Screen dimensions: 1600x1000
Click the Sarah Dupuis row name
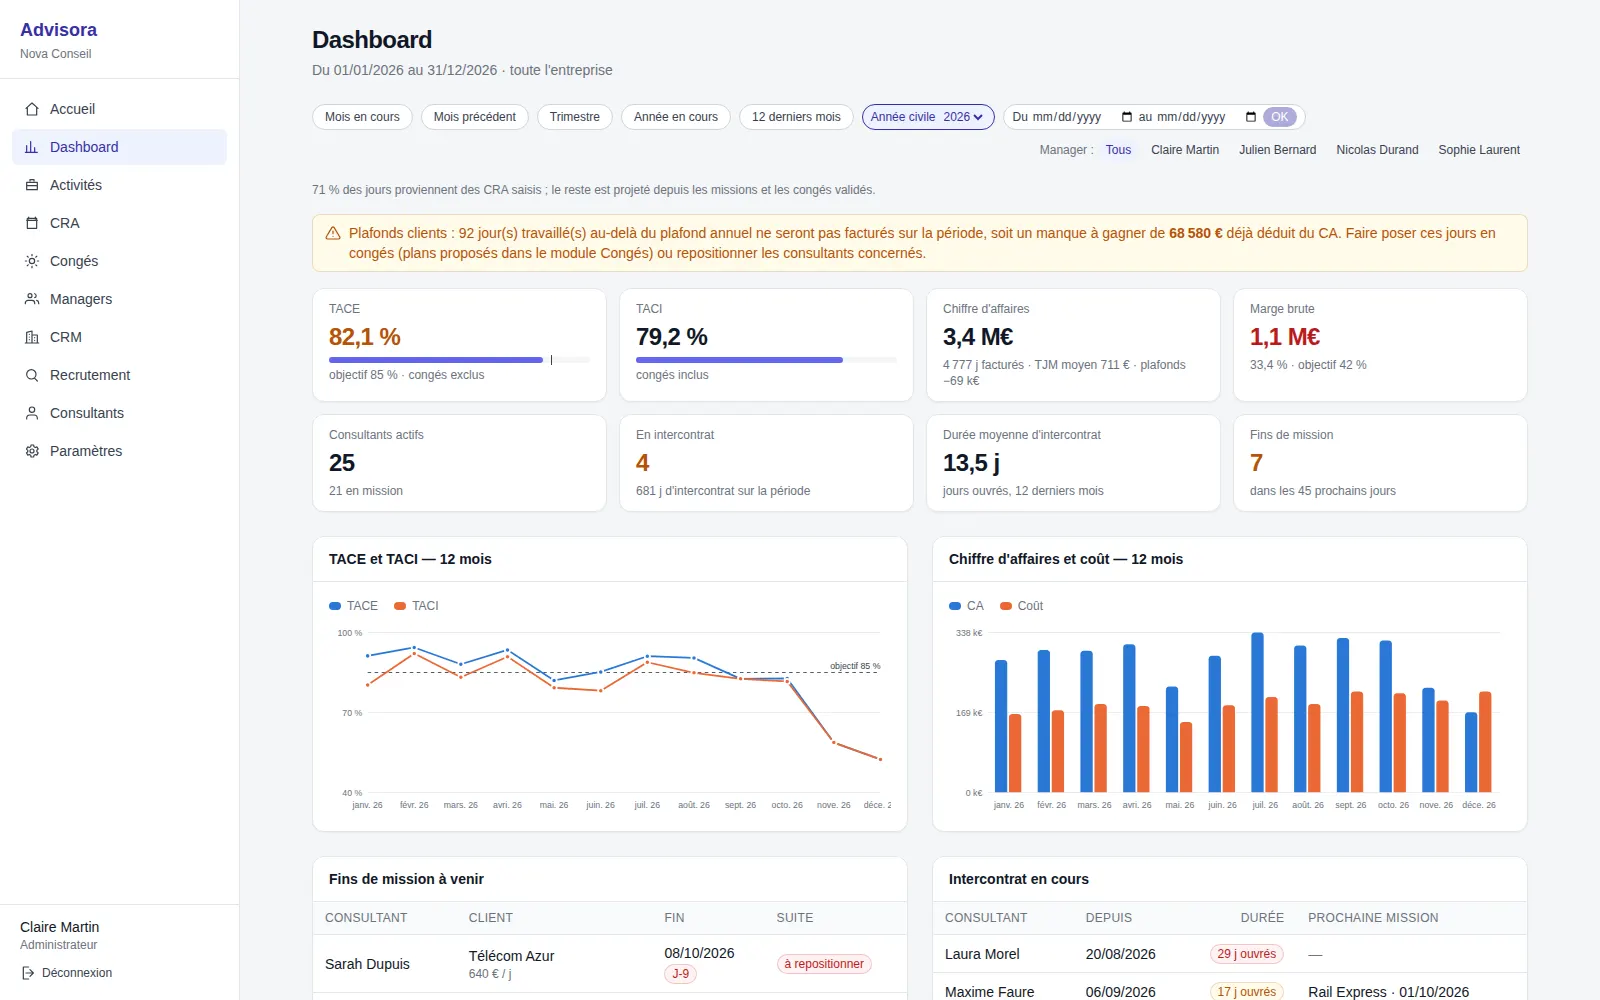(367, 964)
